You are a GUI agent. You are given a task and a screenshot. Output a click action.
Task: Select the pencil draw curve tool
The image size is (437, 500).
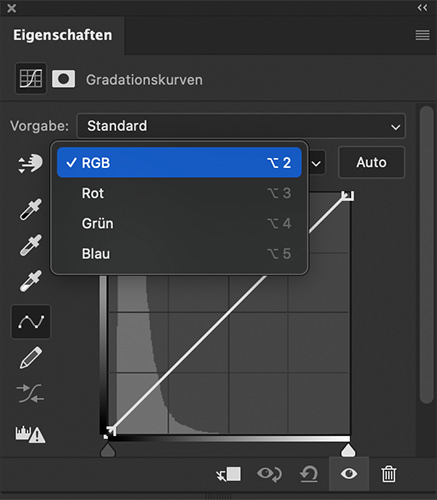(31, 358)
